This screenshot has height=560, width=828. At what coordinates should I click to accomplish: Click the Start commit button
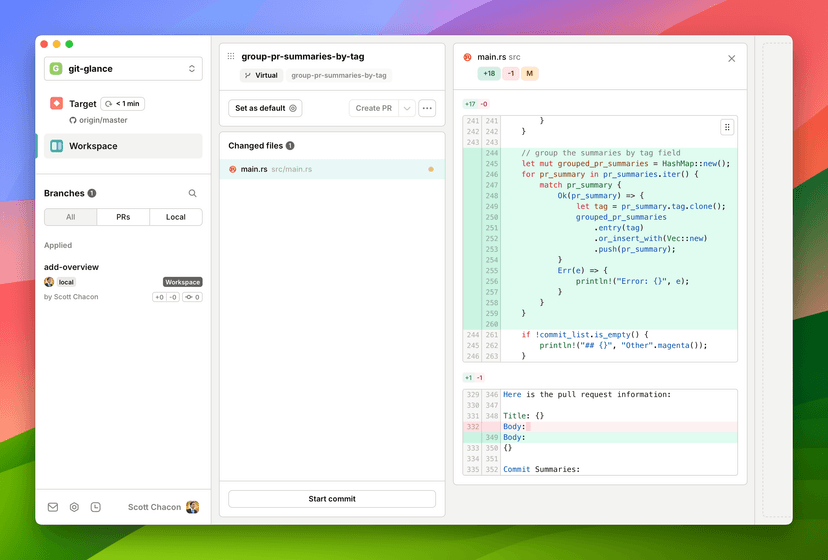tap(332, 499)
